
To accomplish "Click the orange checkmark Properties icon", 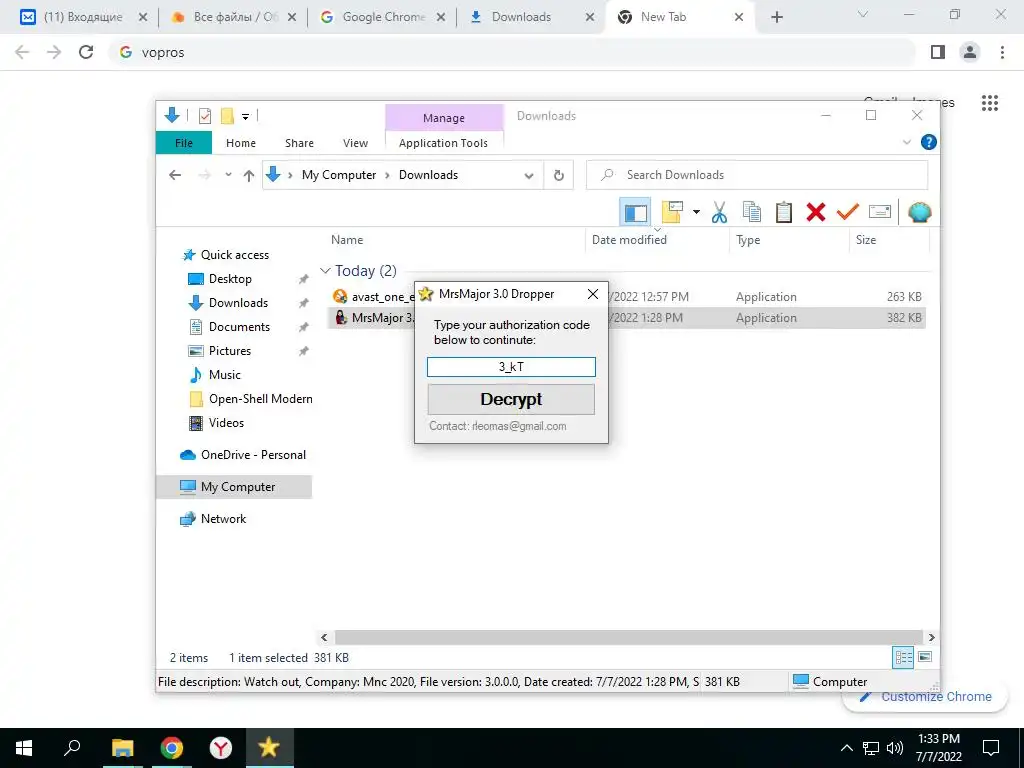I will click(848, 212).
